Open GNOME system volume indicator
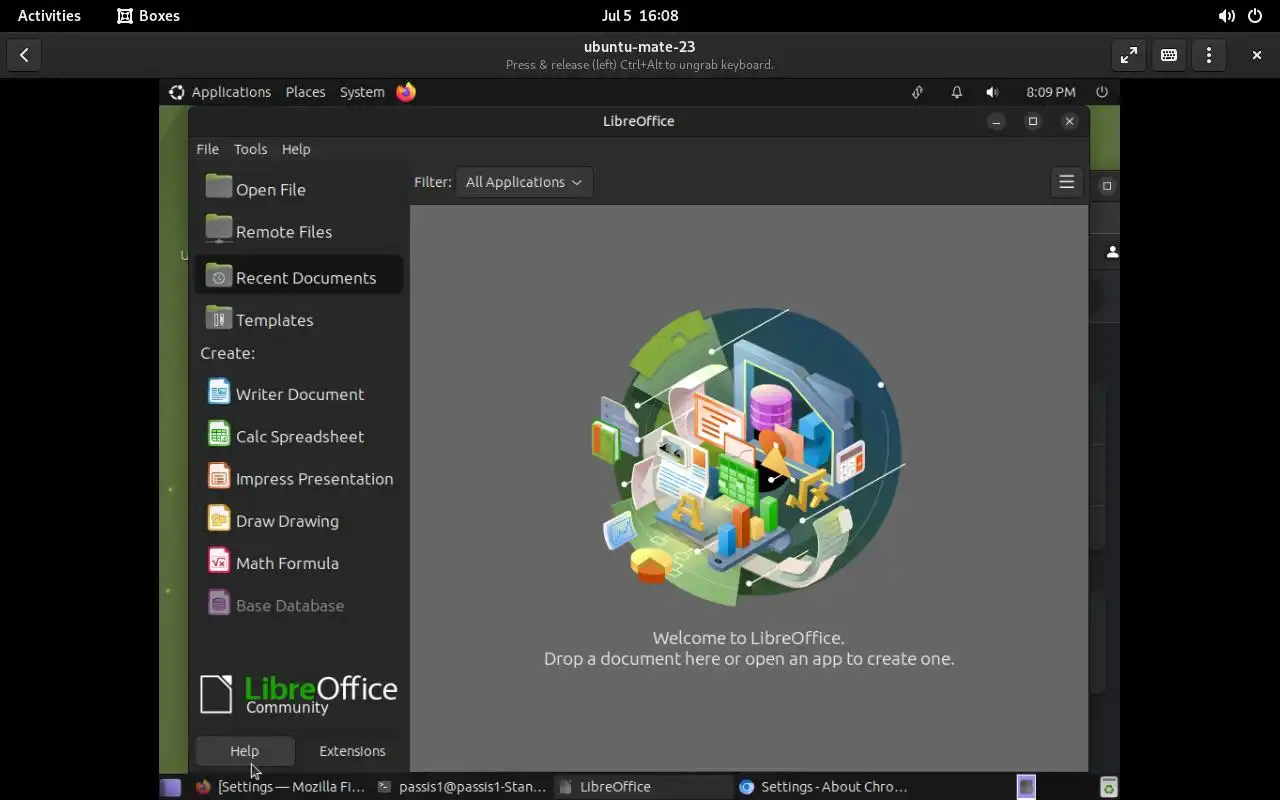Viewport: 1280px width, 800px height. (1226, 16)
